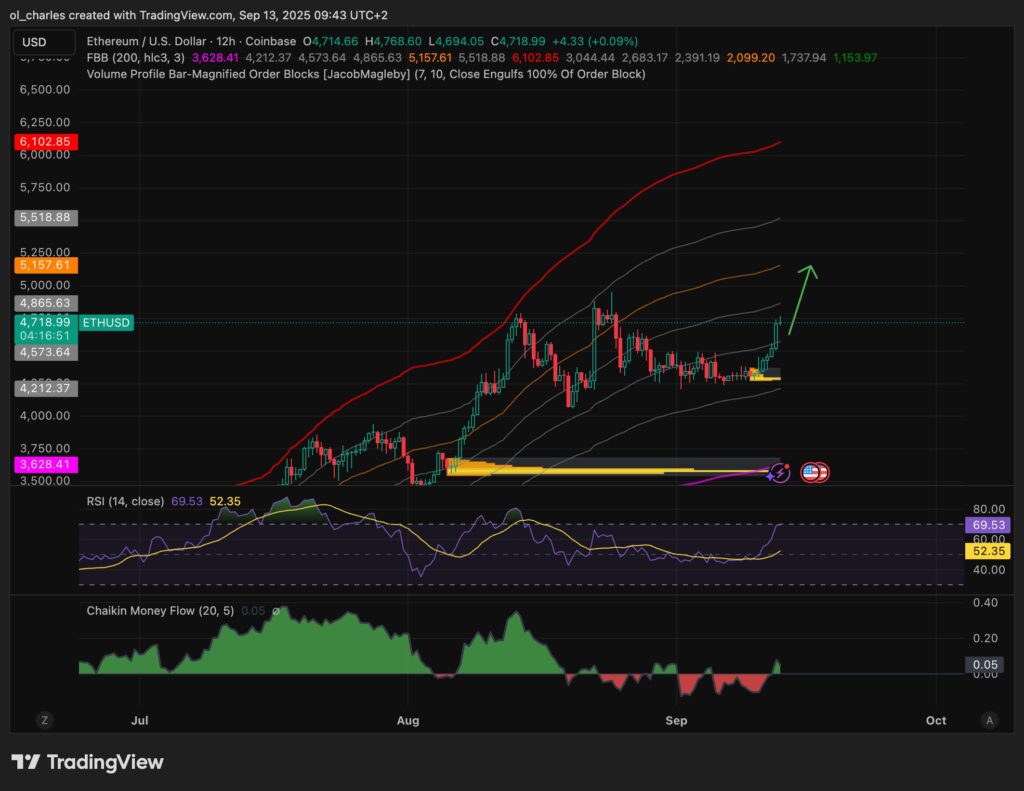Viewport: 1024px width, 791px height.
Task: Select the Sep label on the time axis
Action: coord(676,720)
